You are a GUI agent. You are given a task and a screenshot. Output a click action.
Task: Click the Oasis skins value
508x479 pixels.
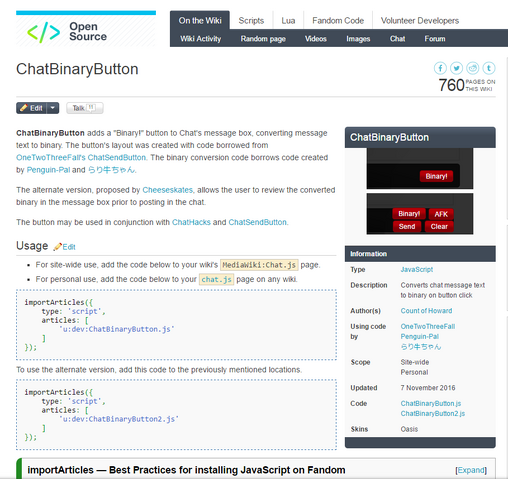409,429
